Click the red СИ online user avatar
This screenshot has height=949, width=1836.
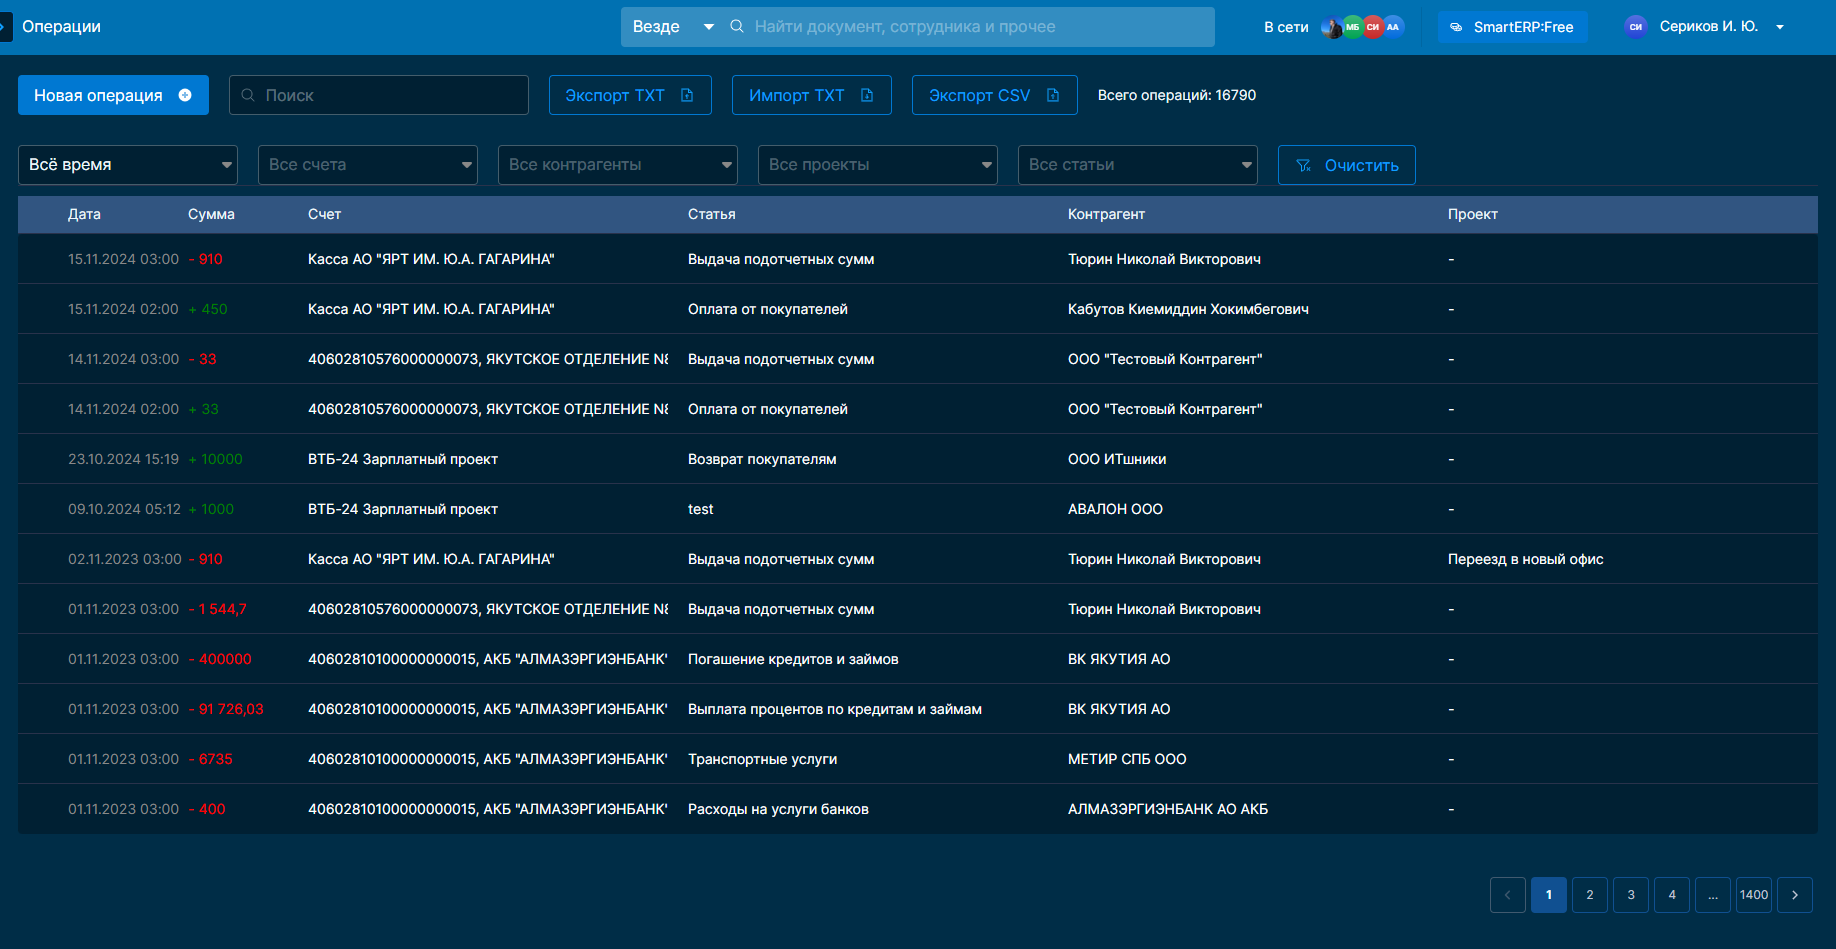coord(1373,27)
